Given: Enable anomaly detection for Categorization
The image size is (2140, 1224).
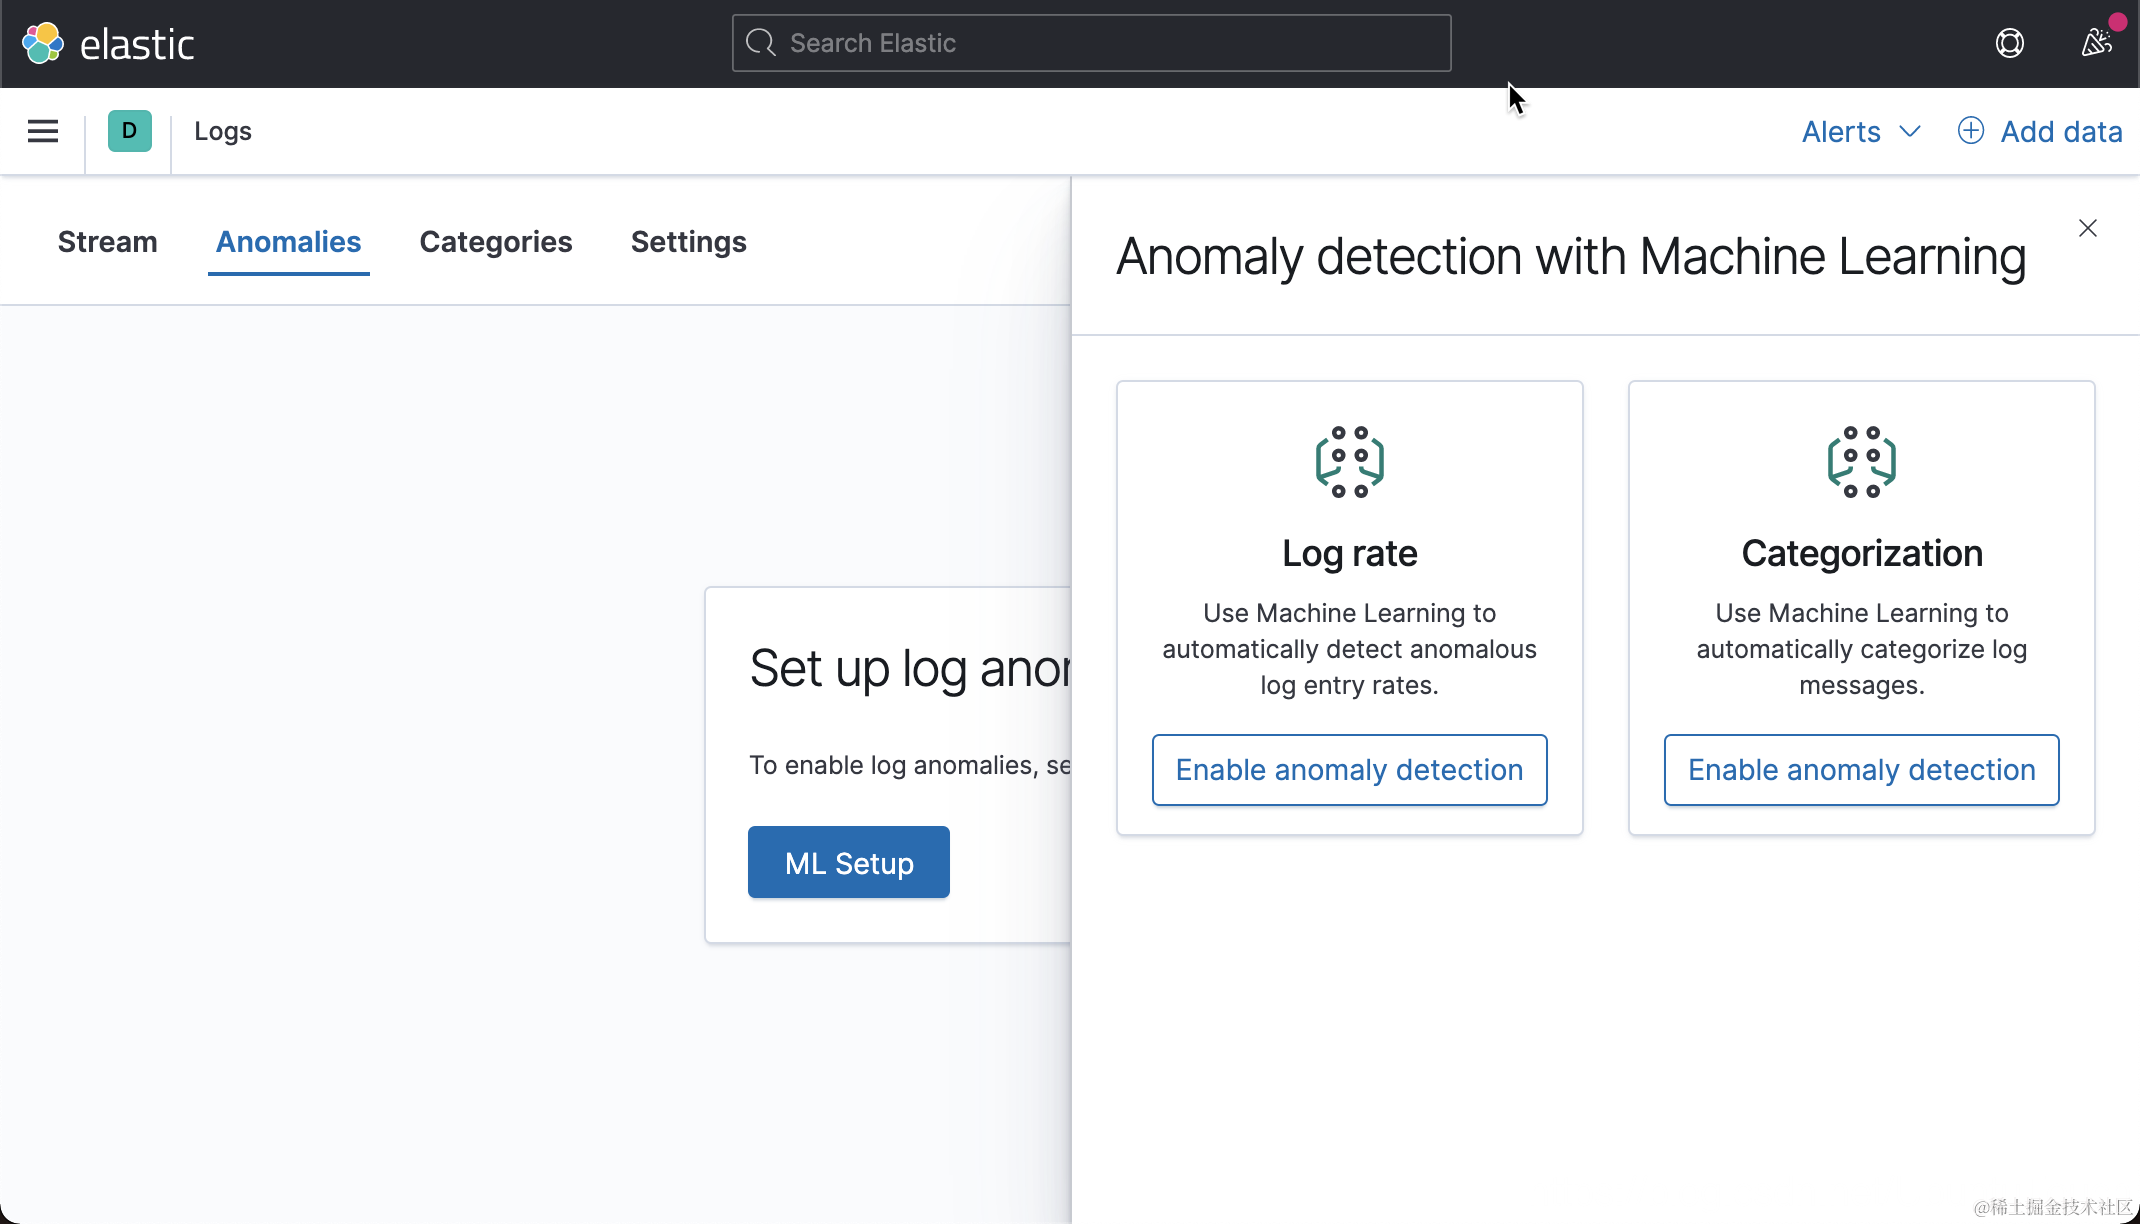Looking at the screenshot, I should [1861, 770].
